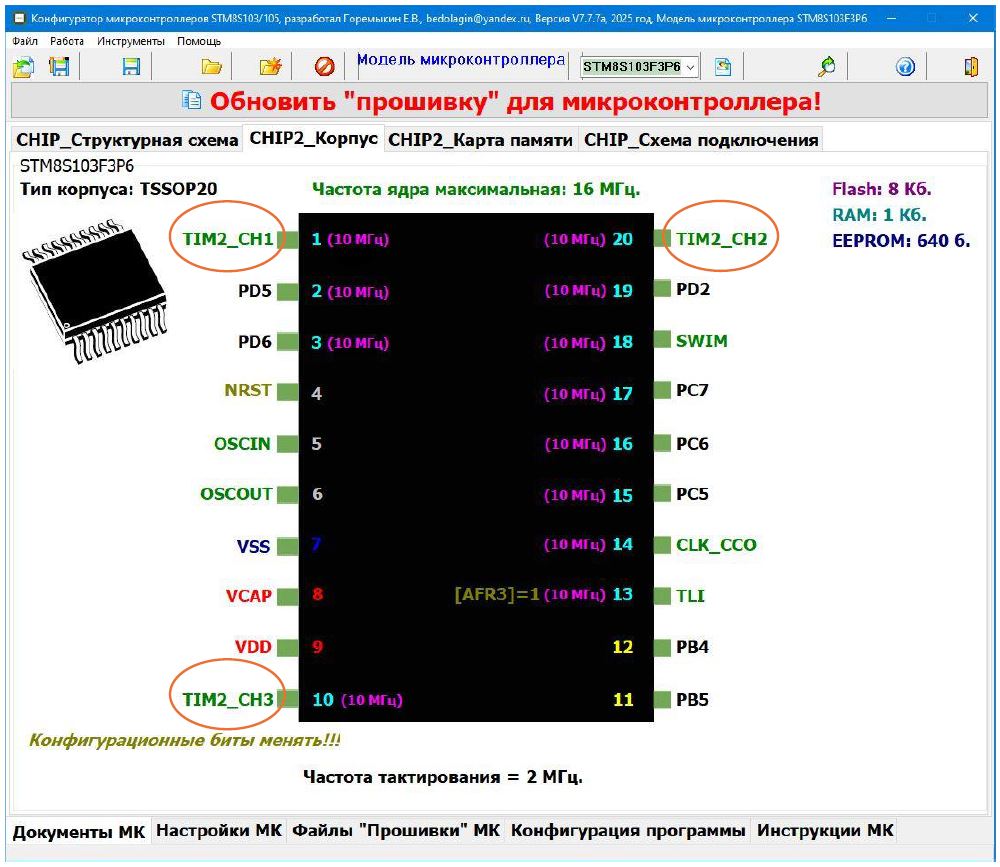Viewport: 1000px width, 867px height.
Task: Click the red prohibition stop icon
Action: click(x=325, y=66)
